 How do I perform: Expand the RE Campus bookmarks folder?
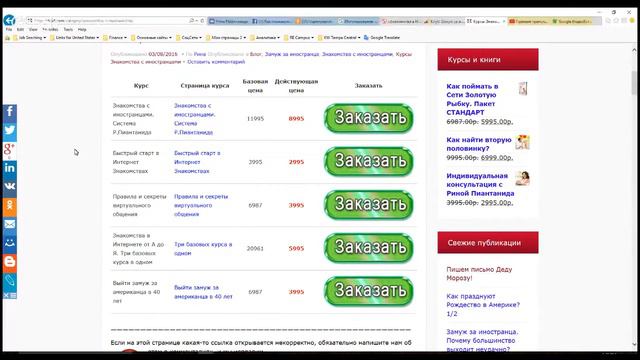299,38
